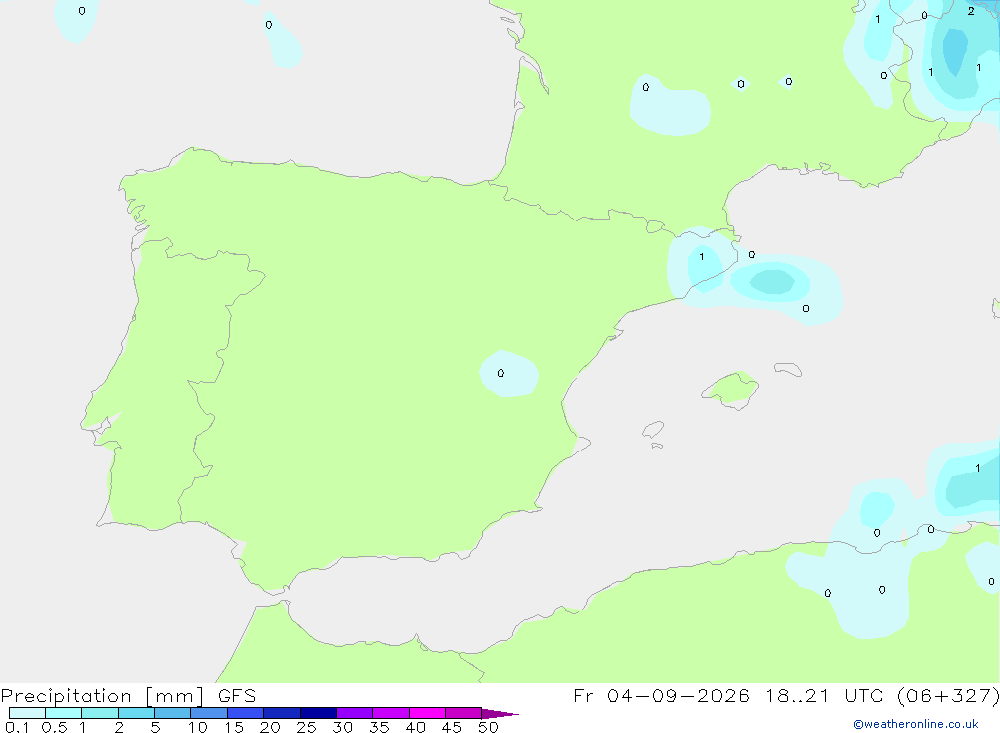Image resolution: width=1000 pixels, height=733 pixels.
Task: Click the 45–50 mm legend swatch
Action: (464, 713)
